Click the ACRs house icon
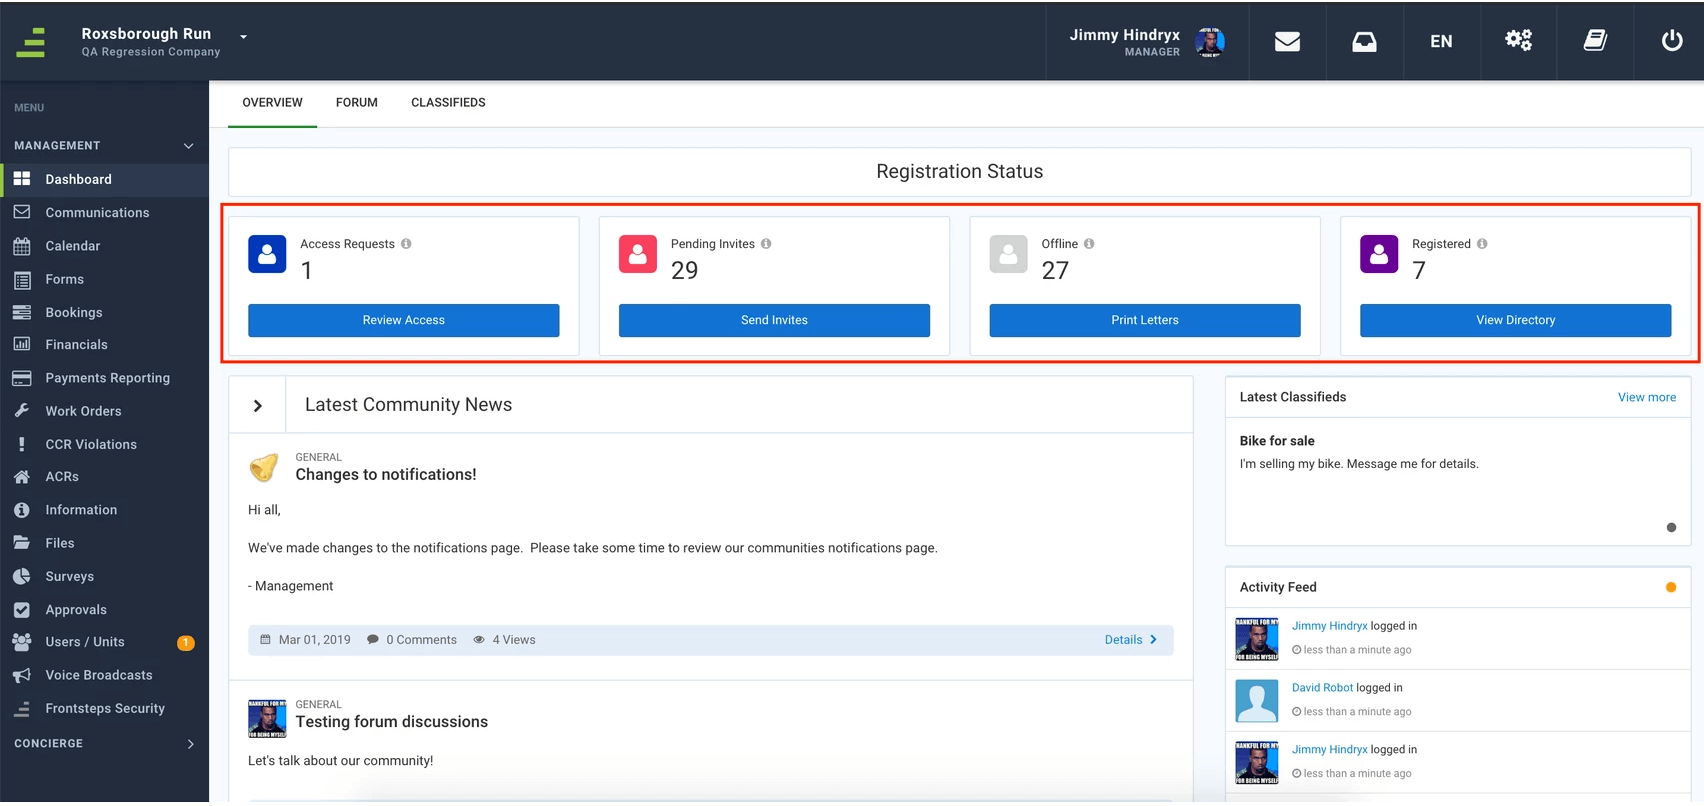The height and width of the screenshot is (806, 1704). (21, 477)
